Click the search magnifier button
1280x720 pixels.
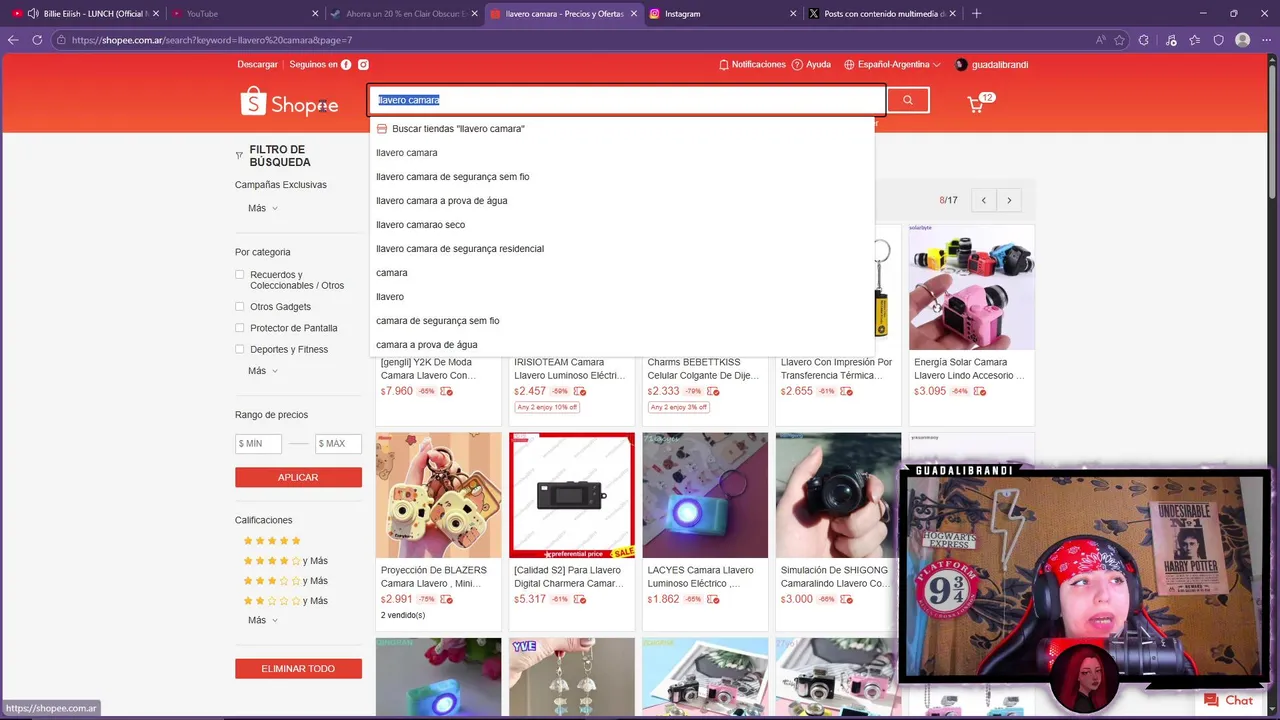[908, 100]
